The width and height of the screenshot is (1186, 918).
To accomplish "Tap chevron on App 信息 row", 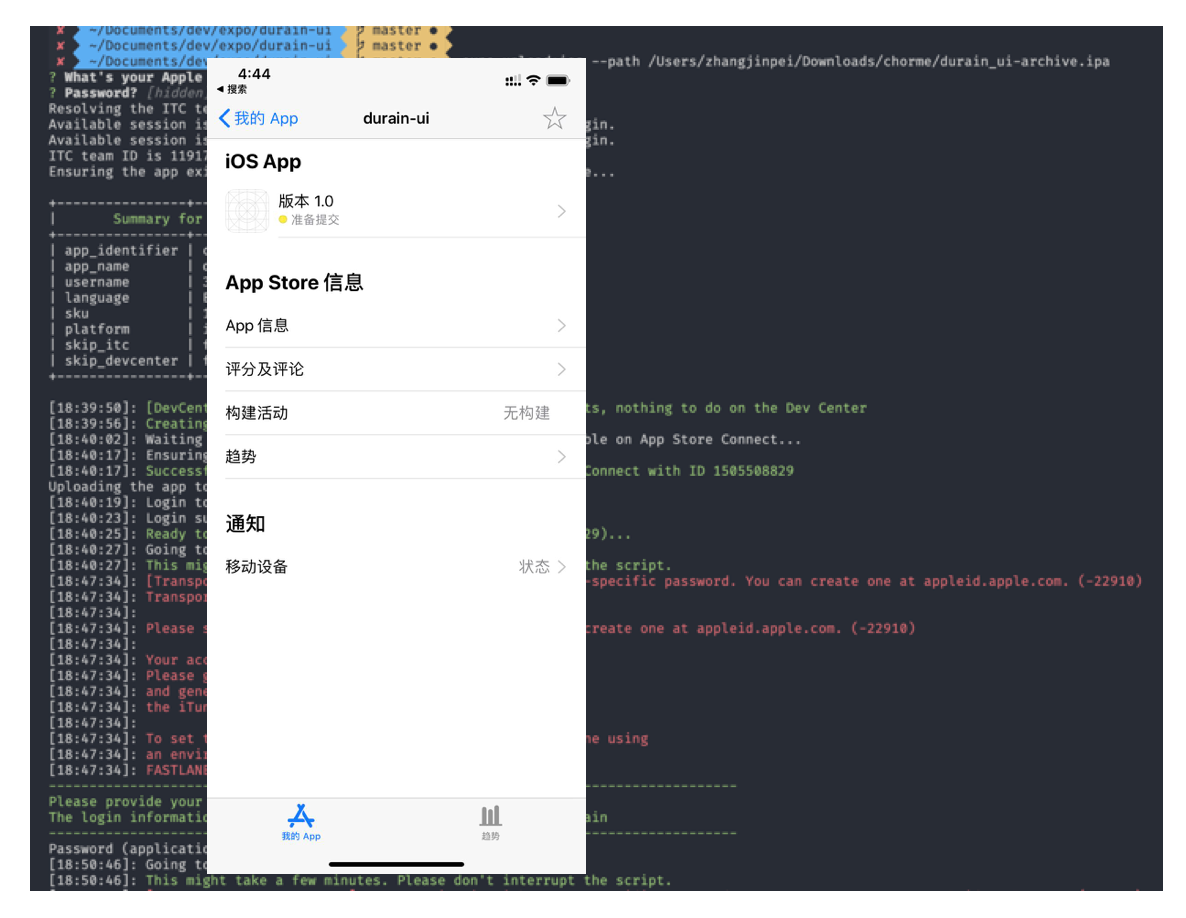I will click(x=561, y=326).
